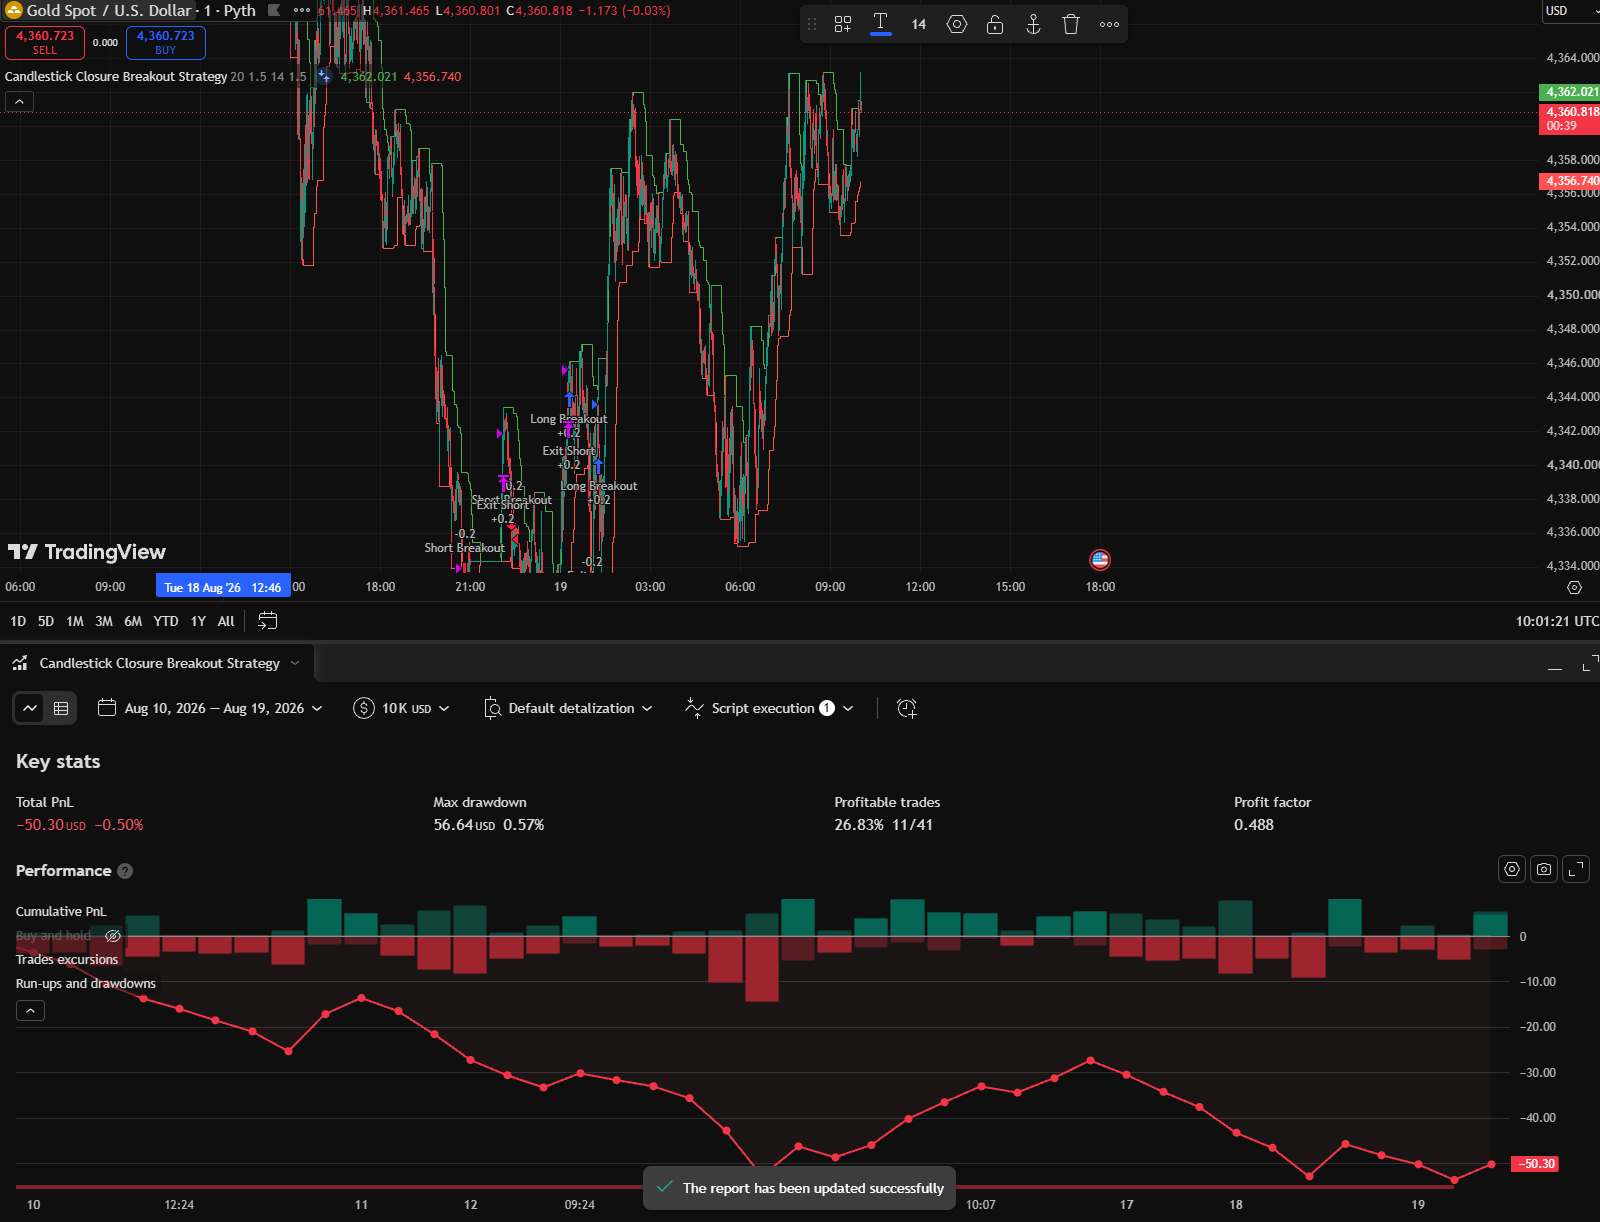Viewport: 1600px width, 1222px height.
Task: Select the 1D time range
Action: tap(18, 621)
